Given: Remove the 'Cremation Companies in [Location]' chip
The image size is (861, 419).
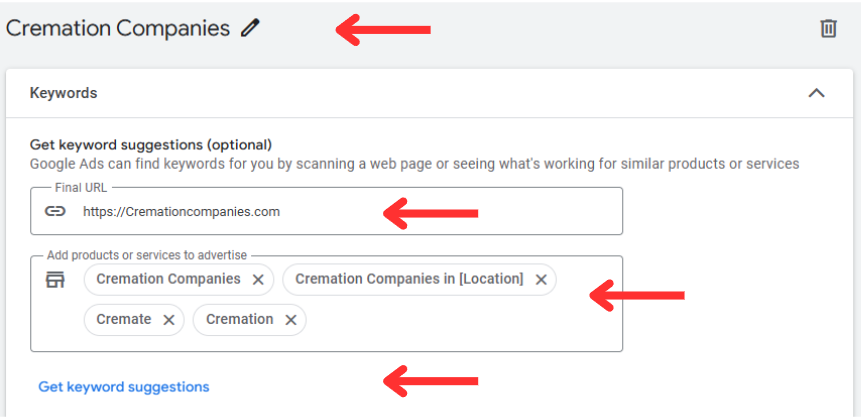Looking at the screenshot, I should [541, 280].
